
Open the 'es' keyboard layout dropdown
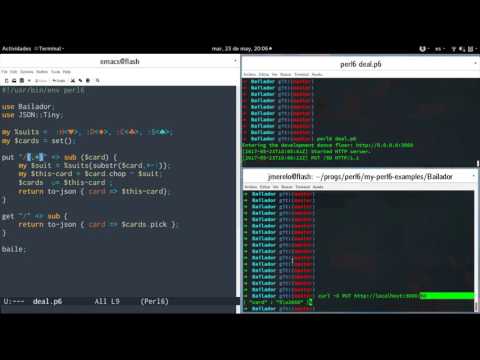click(440, 49)
